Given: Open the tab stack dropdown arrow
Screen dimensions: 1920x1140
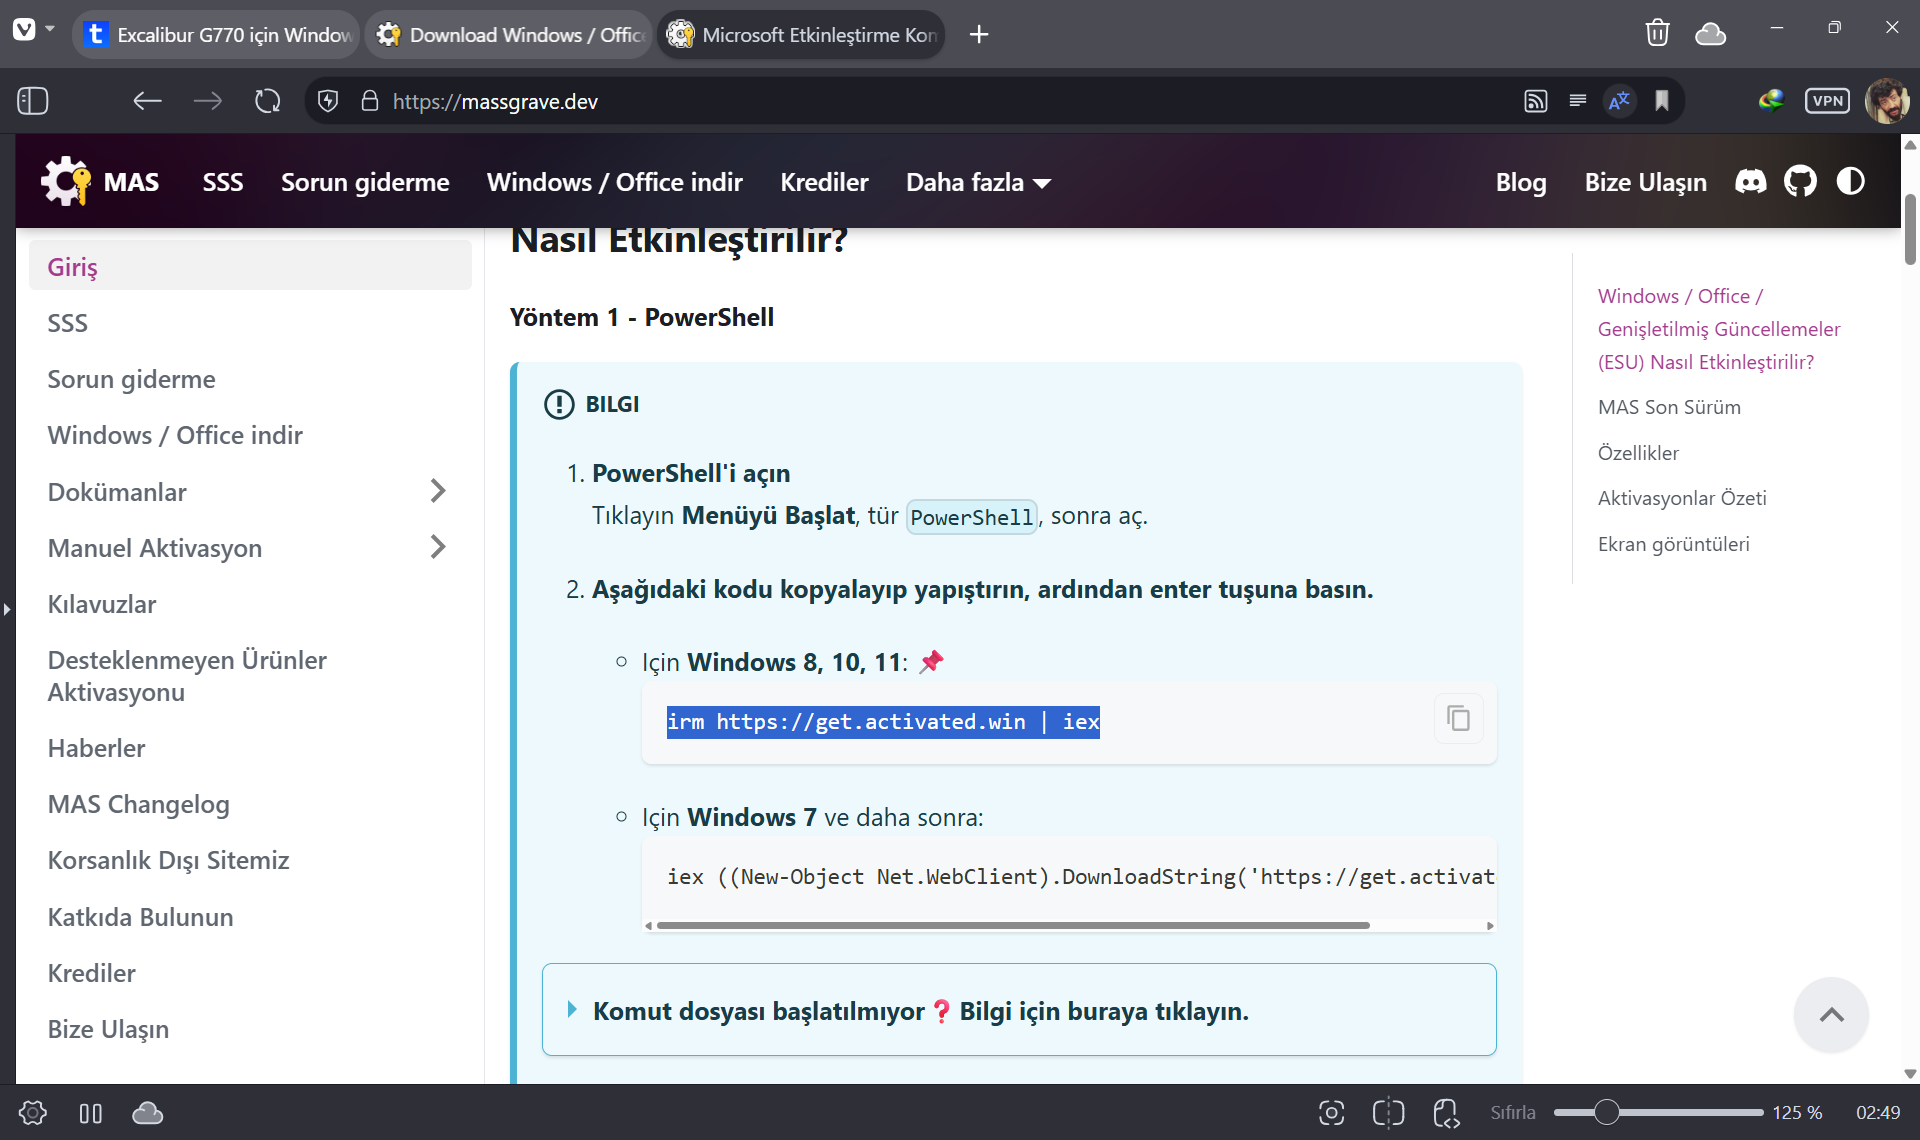Looking at the screenshot, I should tap(50, 28).
